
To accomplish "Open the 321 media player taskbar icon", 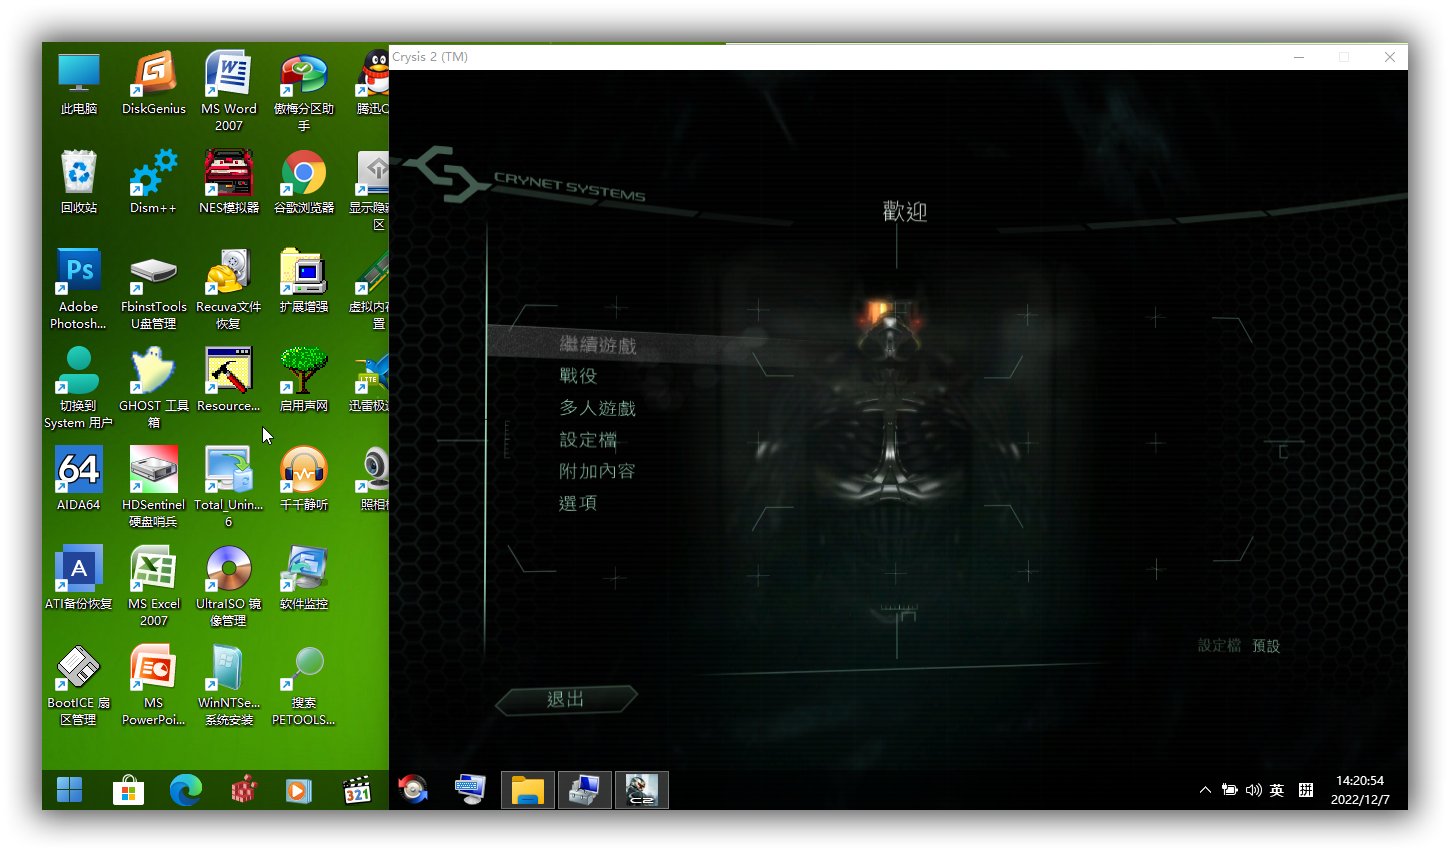I will [357, 790].
